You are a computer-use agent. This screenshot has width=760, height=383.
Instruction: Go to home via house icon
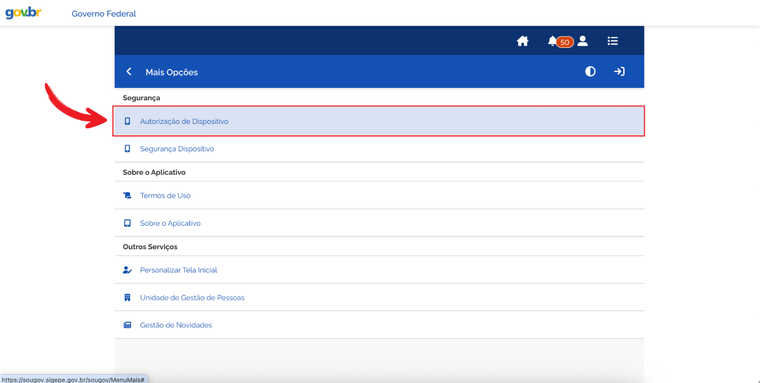[x=522, y=41]
